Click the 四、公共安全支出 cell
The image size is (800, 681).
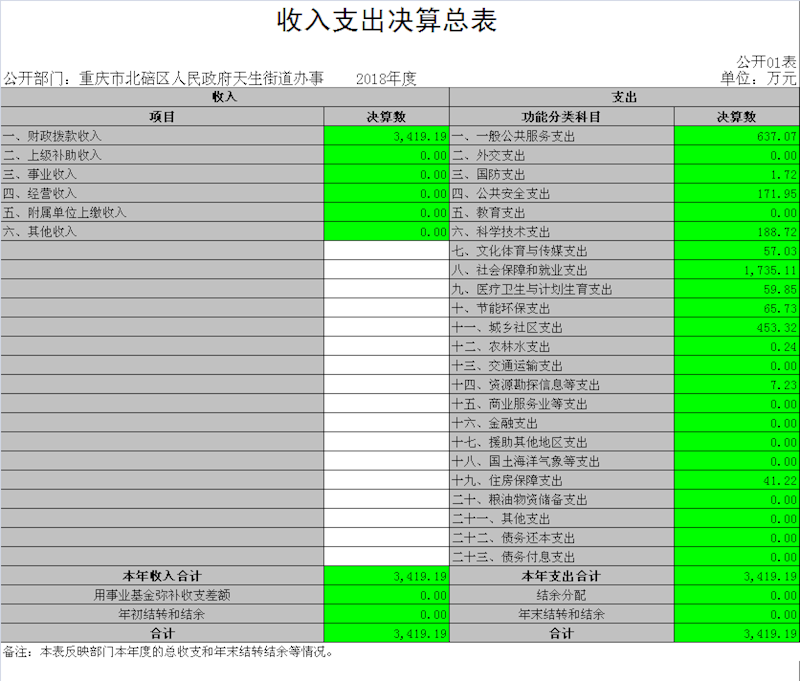(562, 193)
